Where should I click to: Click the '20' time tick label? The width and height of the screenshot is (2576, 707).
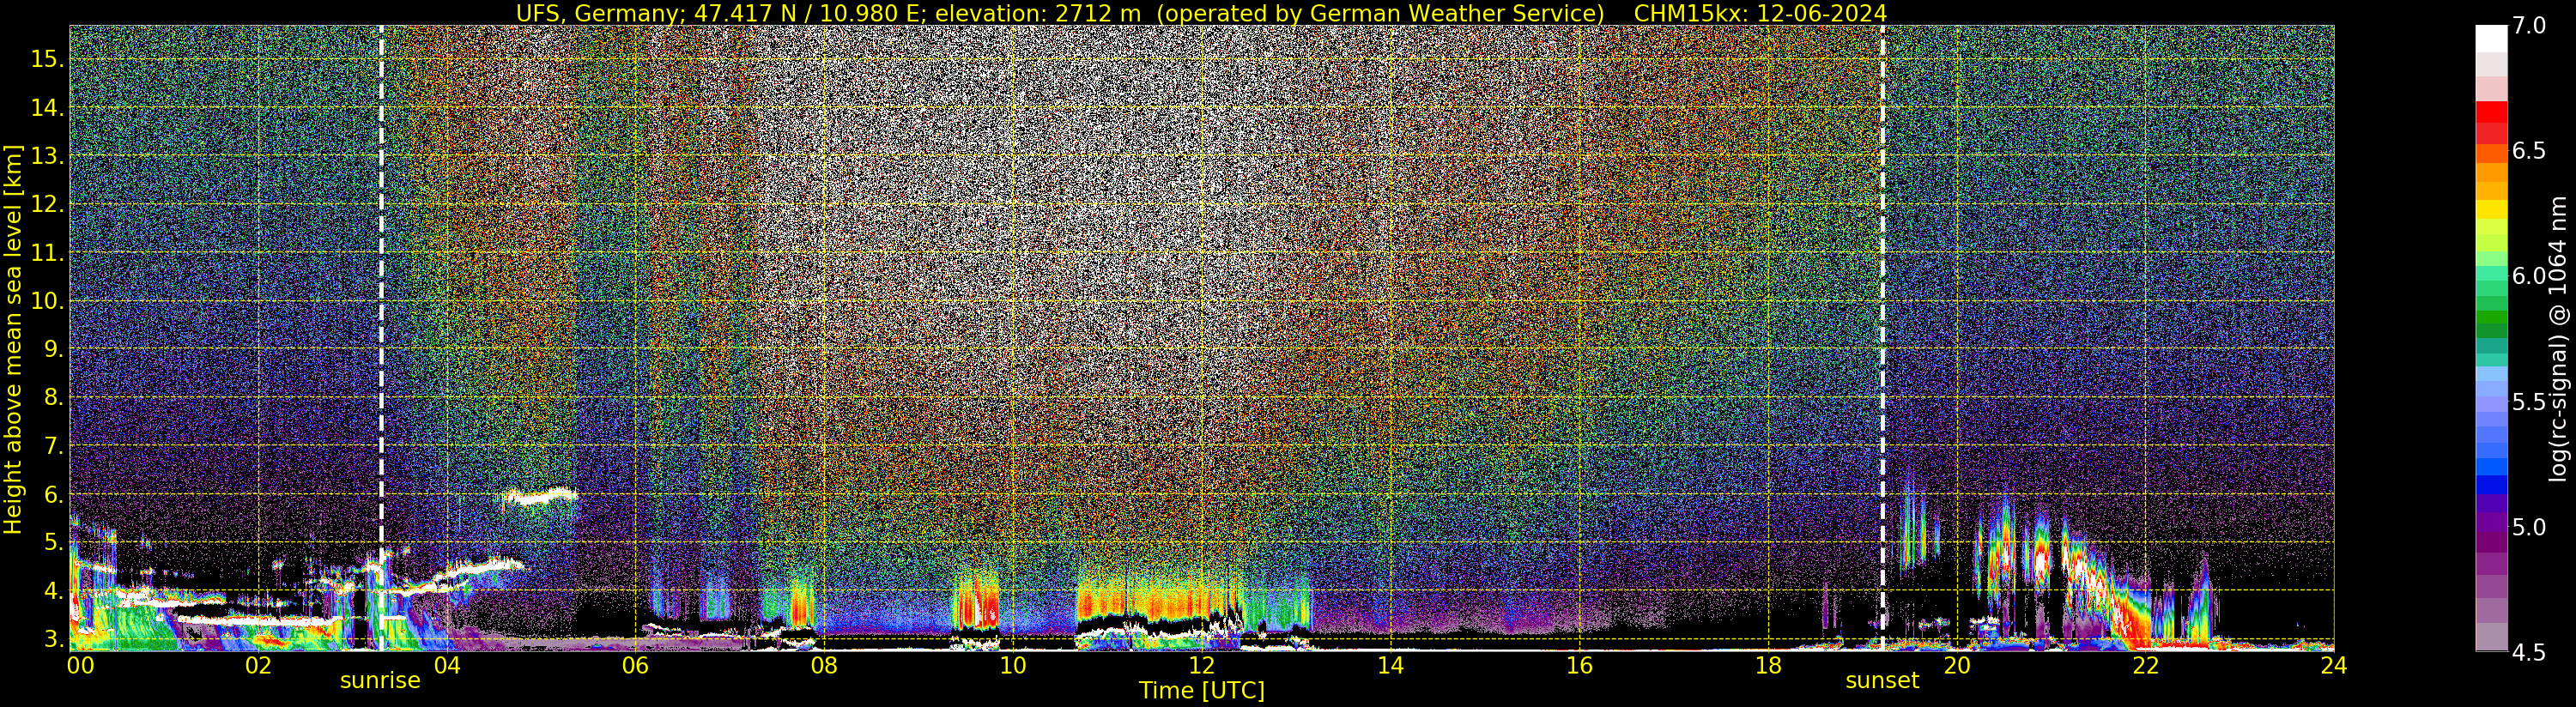point(1957,666)
